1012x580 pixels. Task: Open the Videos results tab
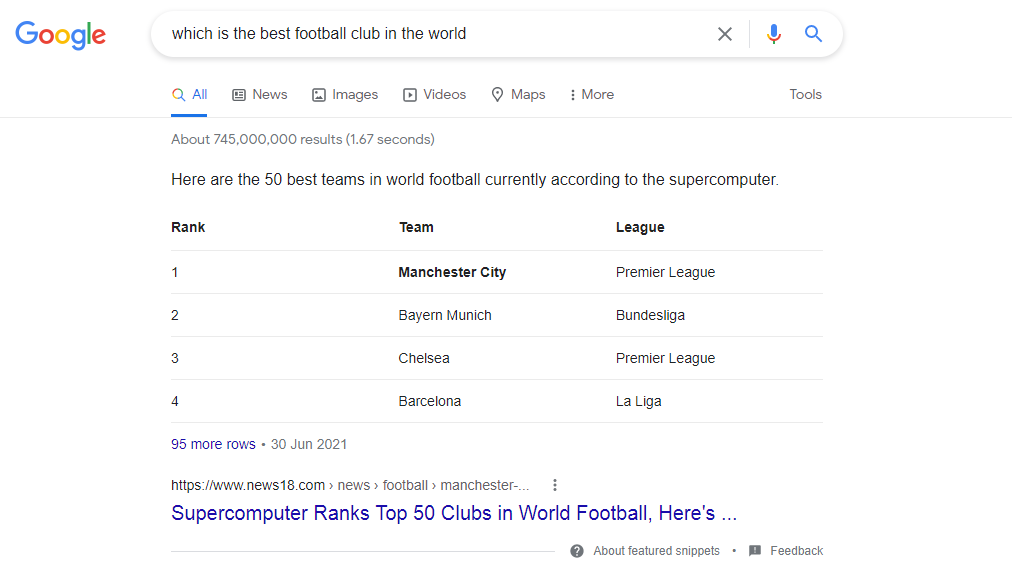(x=435, y=94)
